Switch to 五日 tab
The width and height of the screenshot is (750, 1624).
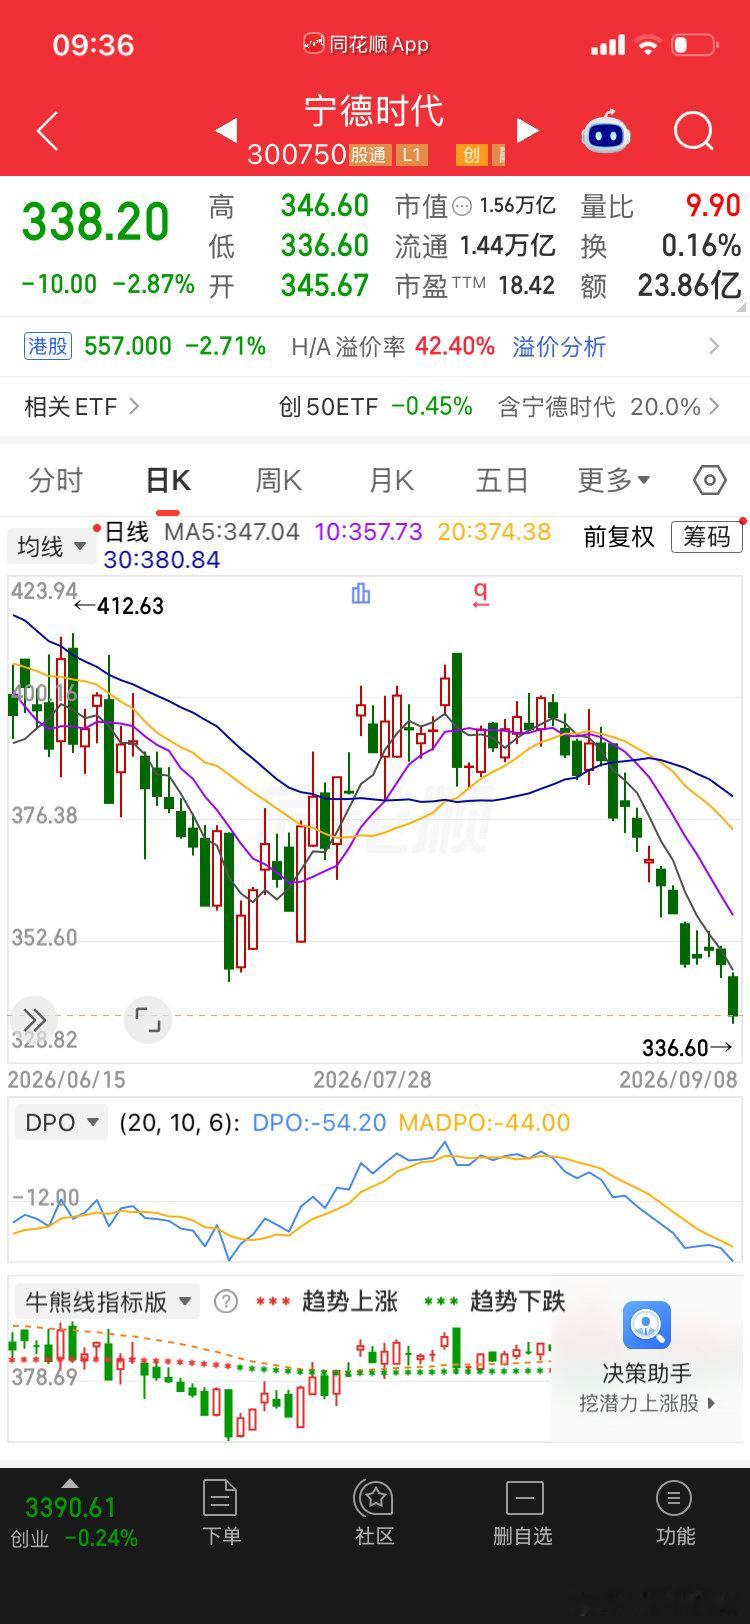[502, 480]
